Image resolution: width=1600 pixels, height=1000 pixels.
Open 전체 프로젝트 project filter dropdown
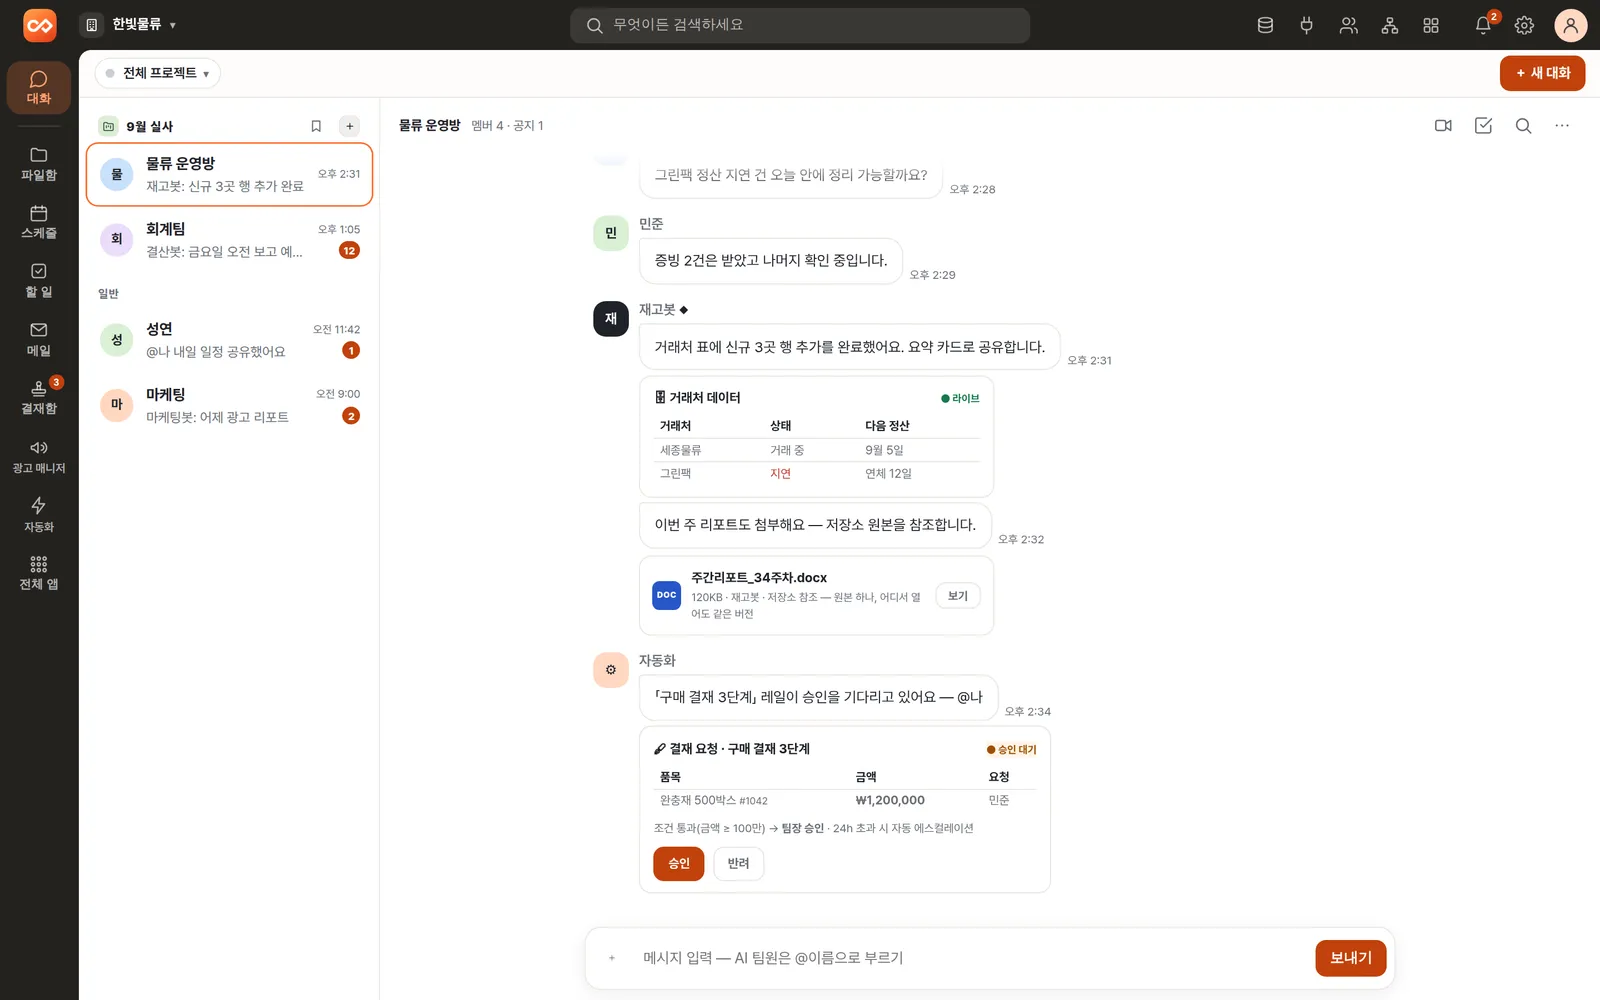pyautogui.click(x=158, y=73)
